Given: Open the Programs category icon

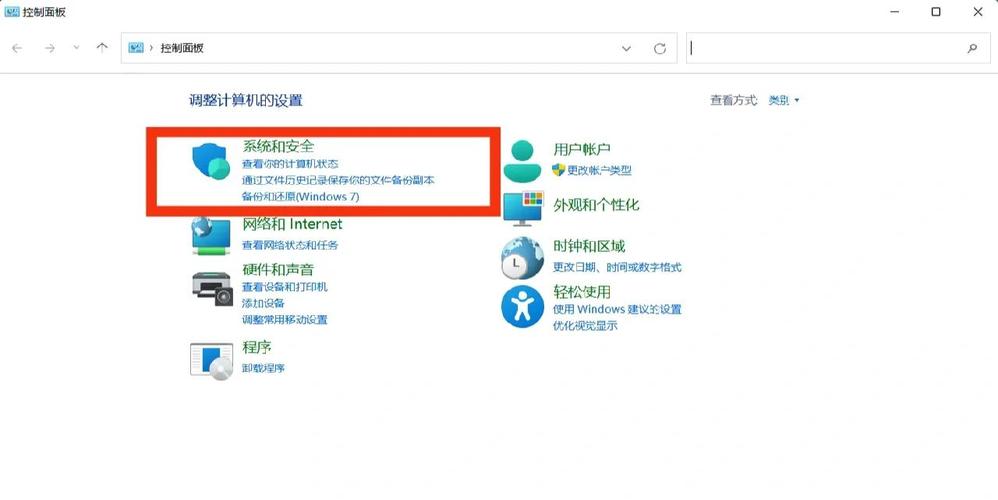Looking at the screenshot, I should pyautogui.click(x=211, y=358).
